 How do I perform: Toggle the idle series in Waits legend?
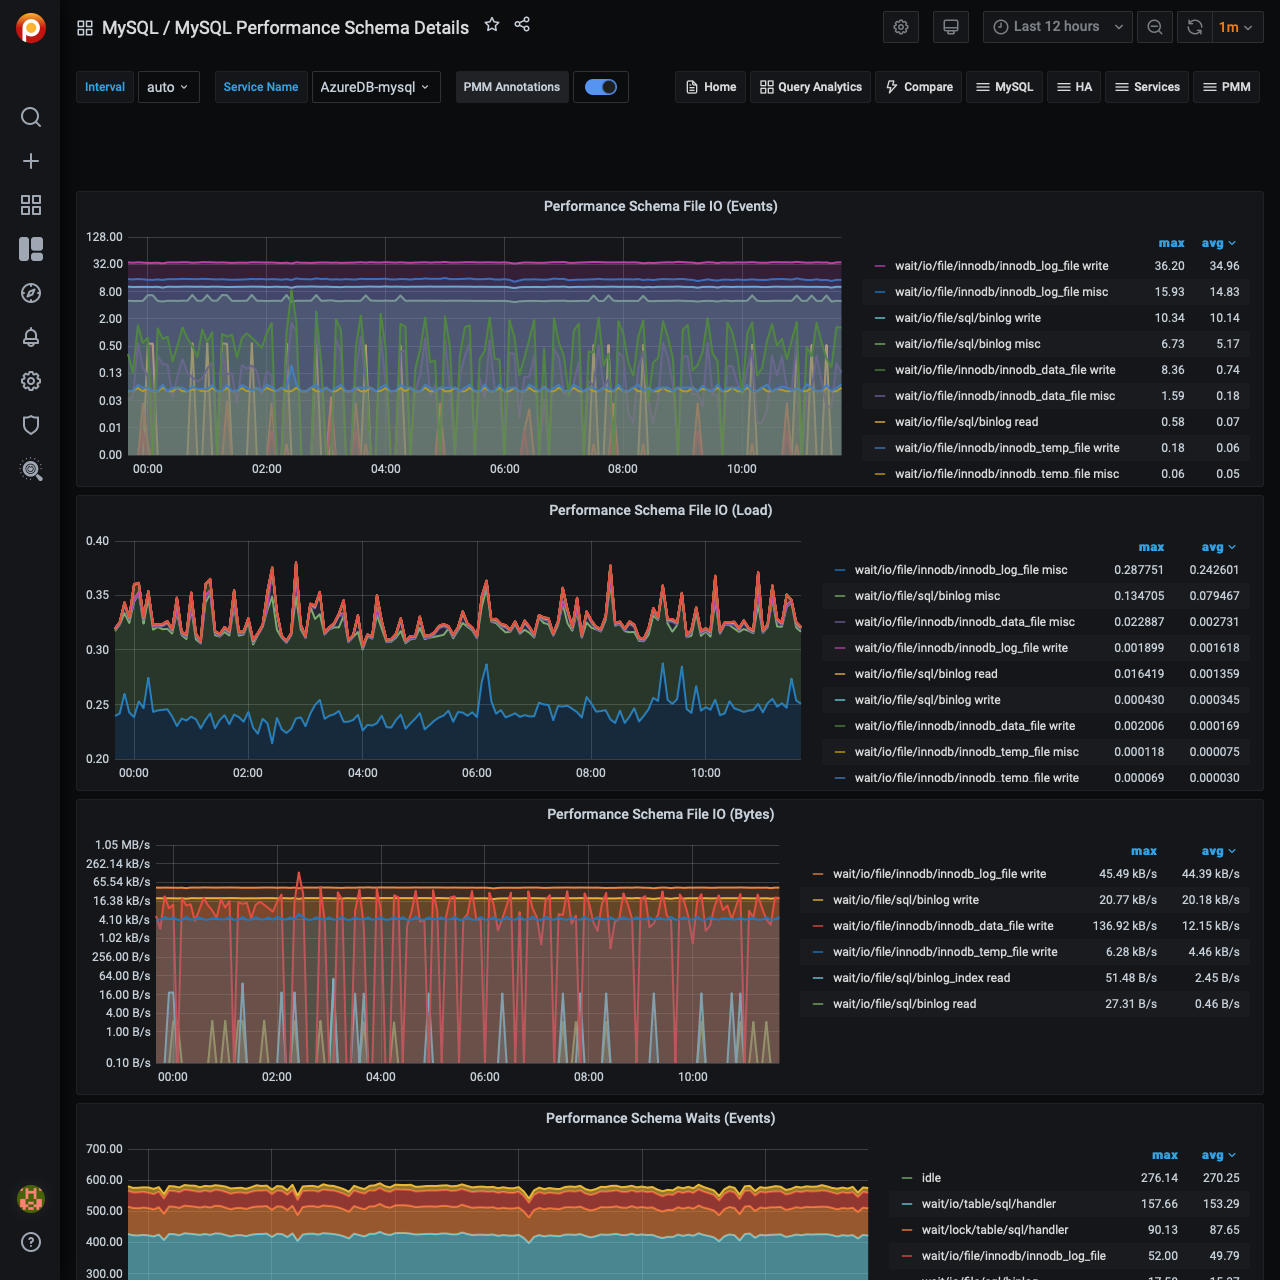(x=931, y=1178)
